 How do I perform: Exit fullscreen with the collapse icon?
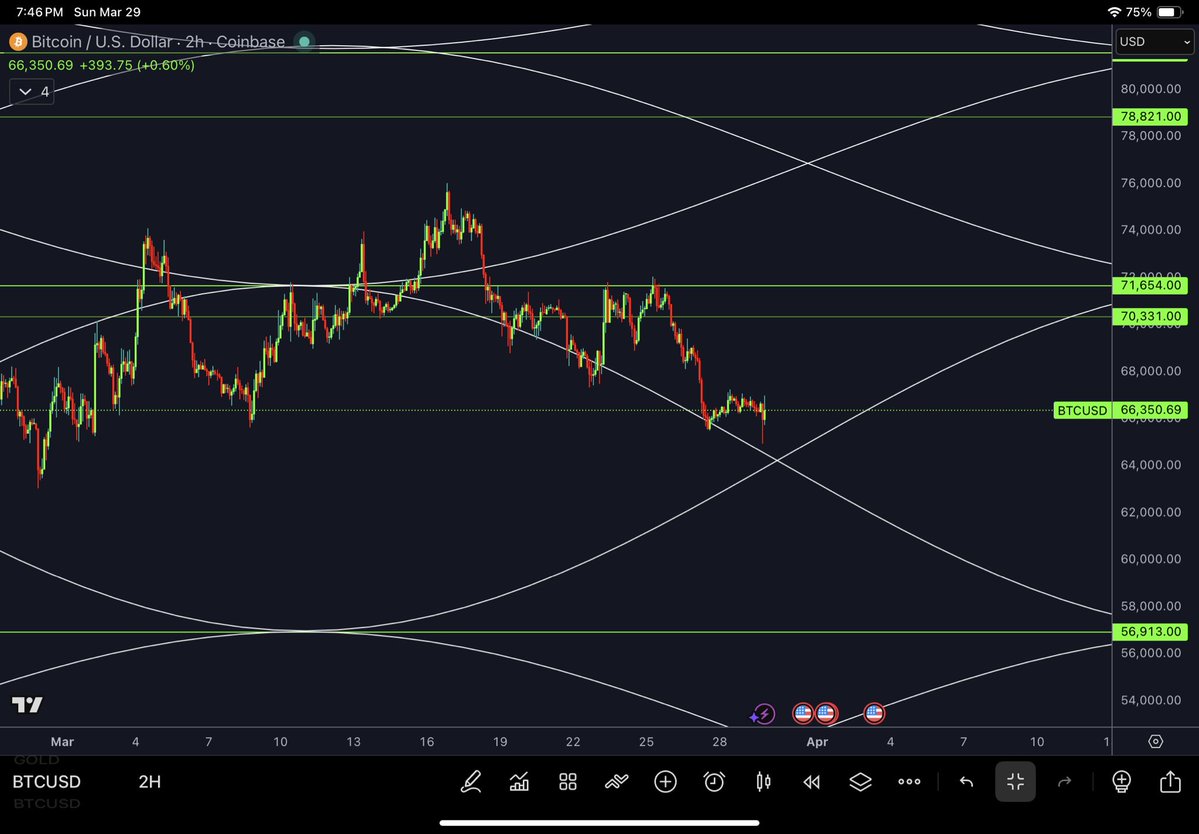1015,781
